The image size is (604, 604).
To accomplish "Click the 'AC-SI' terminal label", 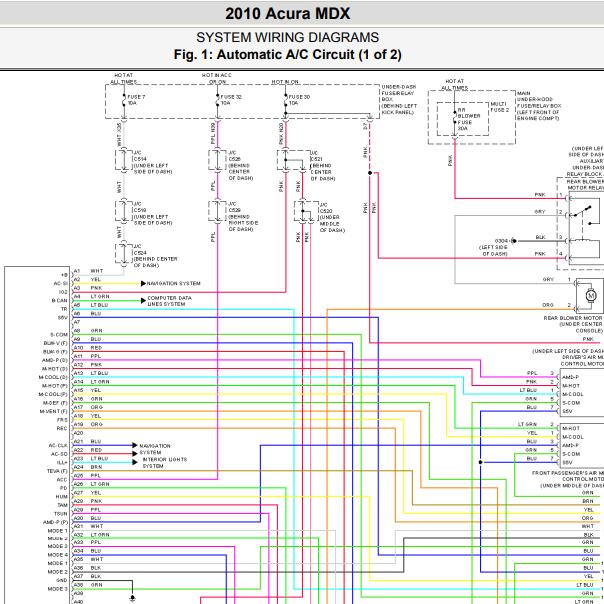I will [x=60, y=284].
